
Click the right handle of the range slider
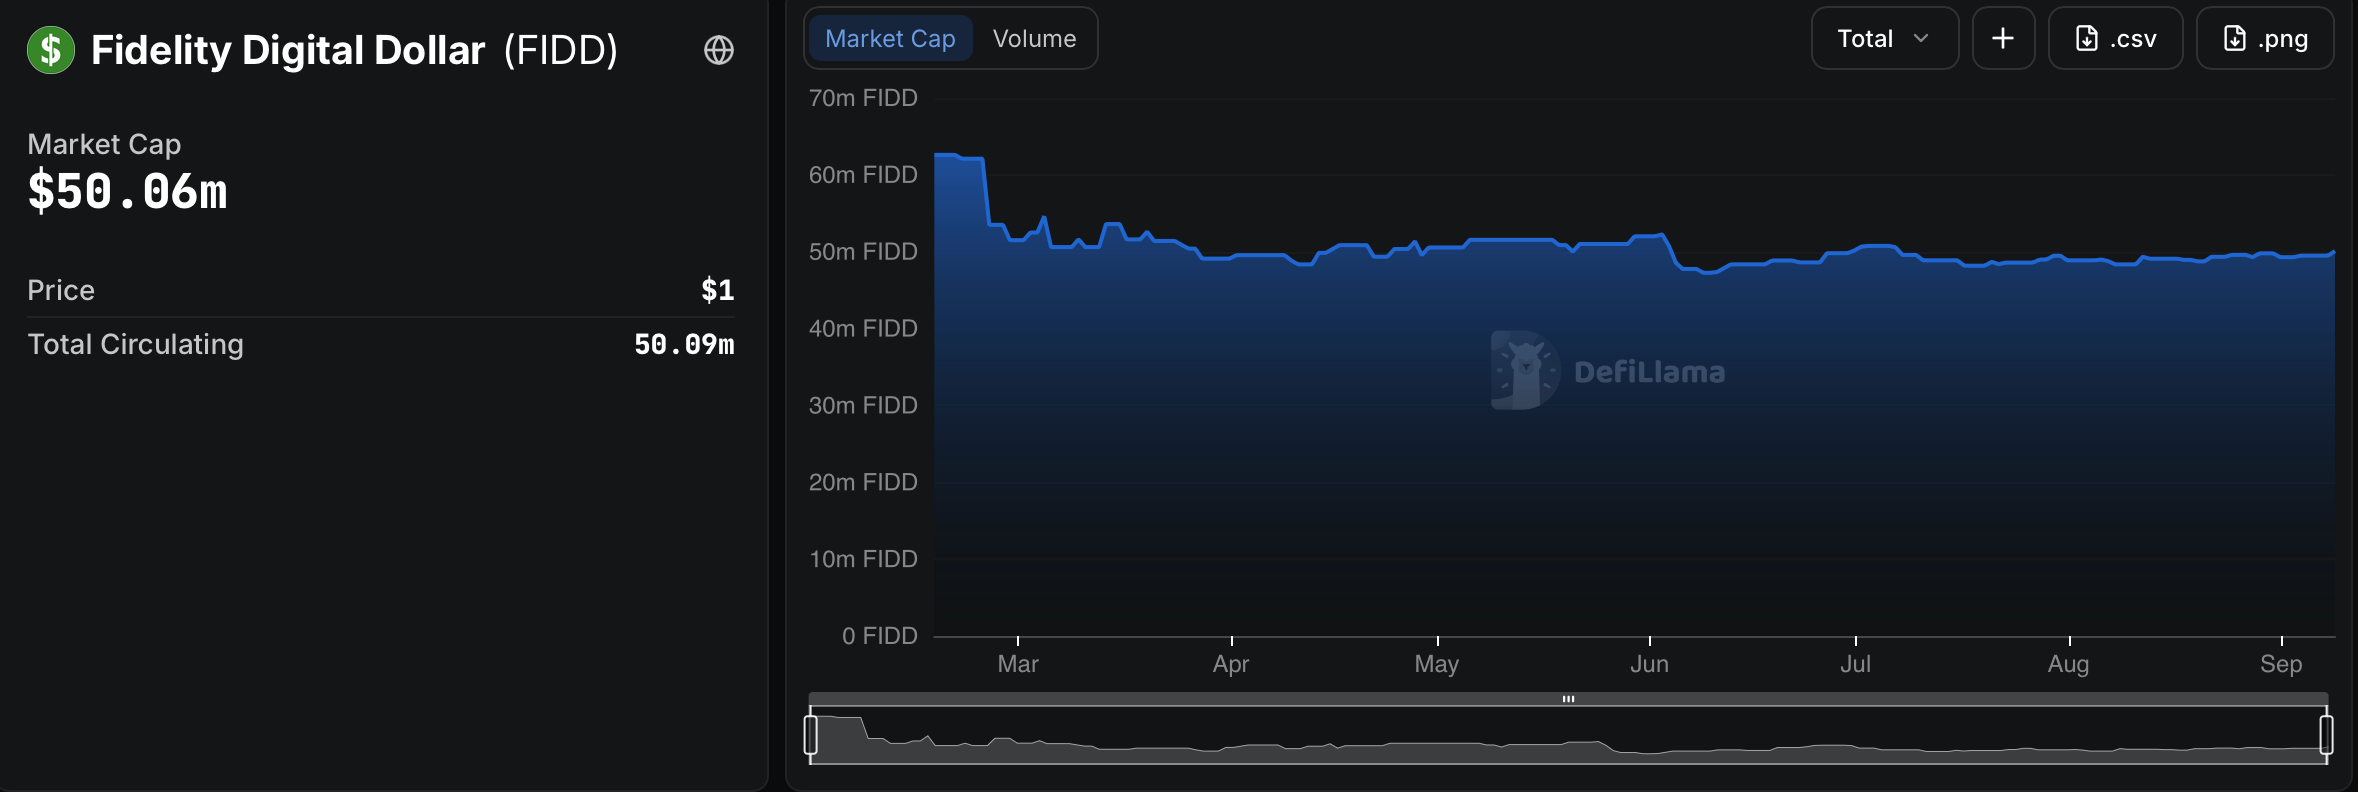click(x=2327, y=735)
